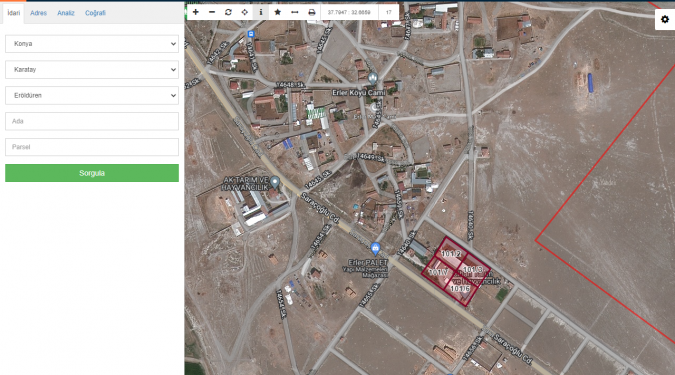The image size is (675, 375).
Task: Click the green Sorgula button
Action: (x=92, y=173)
